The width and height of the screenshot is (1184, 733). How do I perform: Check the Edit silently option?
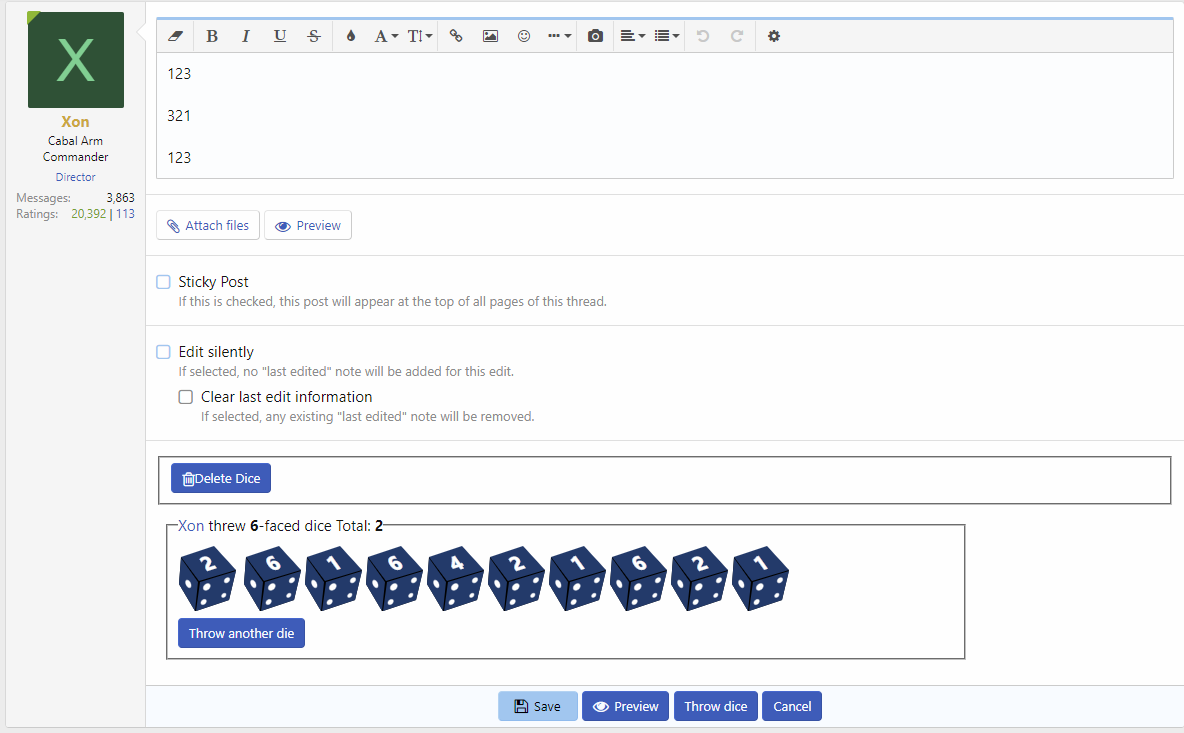point(164,352)
